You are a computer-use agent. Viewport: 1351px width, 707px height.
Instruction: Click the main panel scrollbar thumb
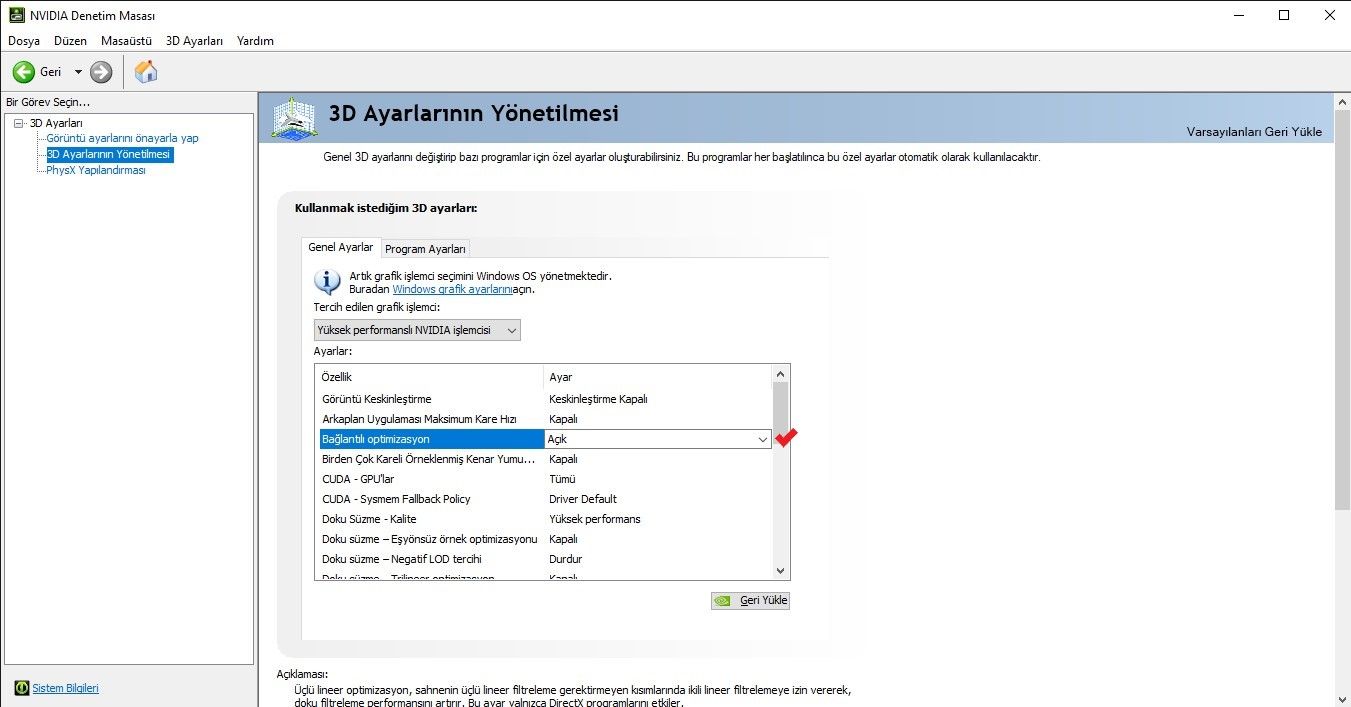tap(1342, 311)
